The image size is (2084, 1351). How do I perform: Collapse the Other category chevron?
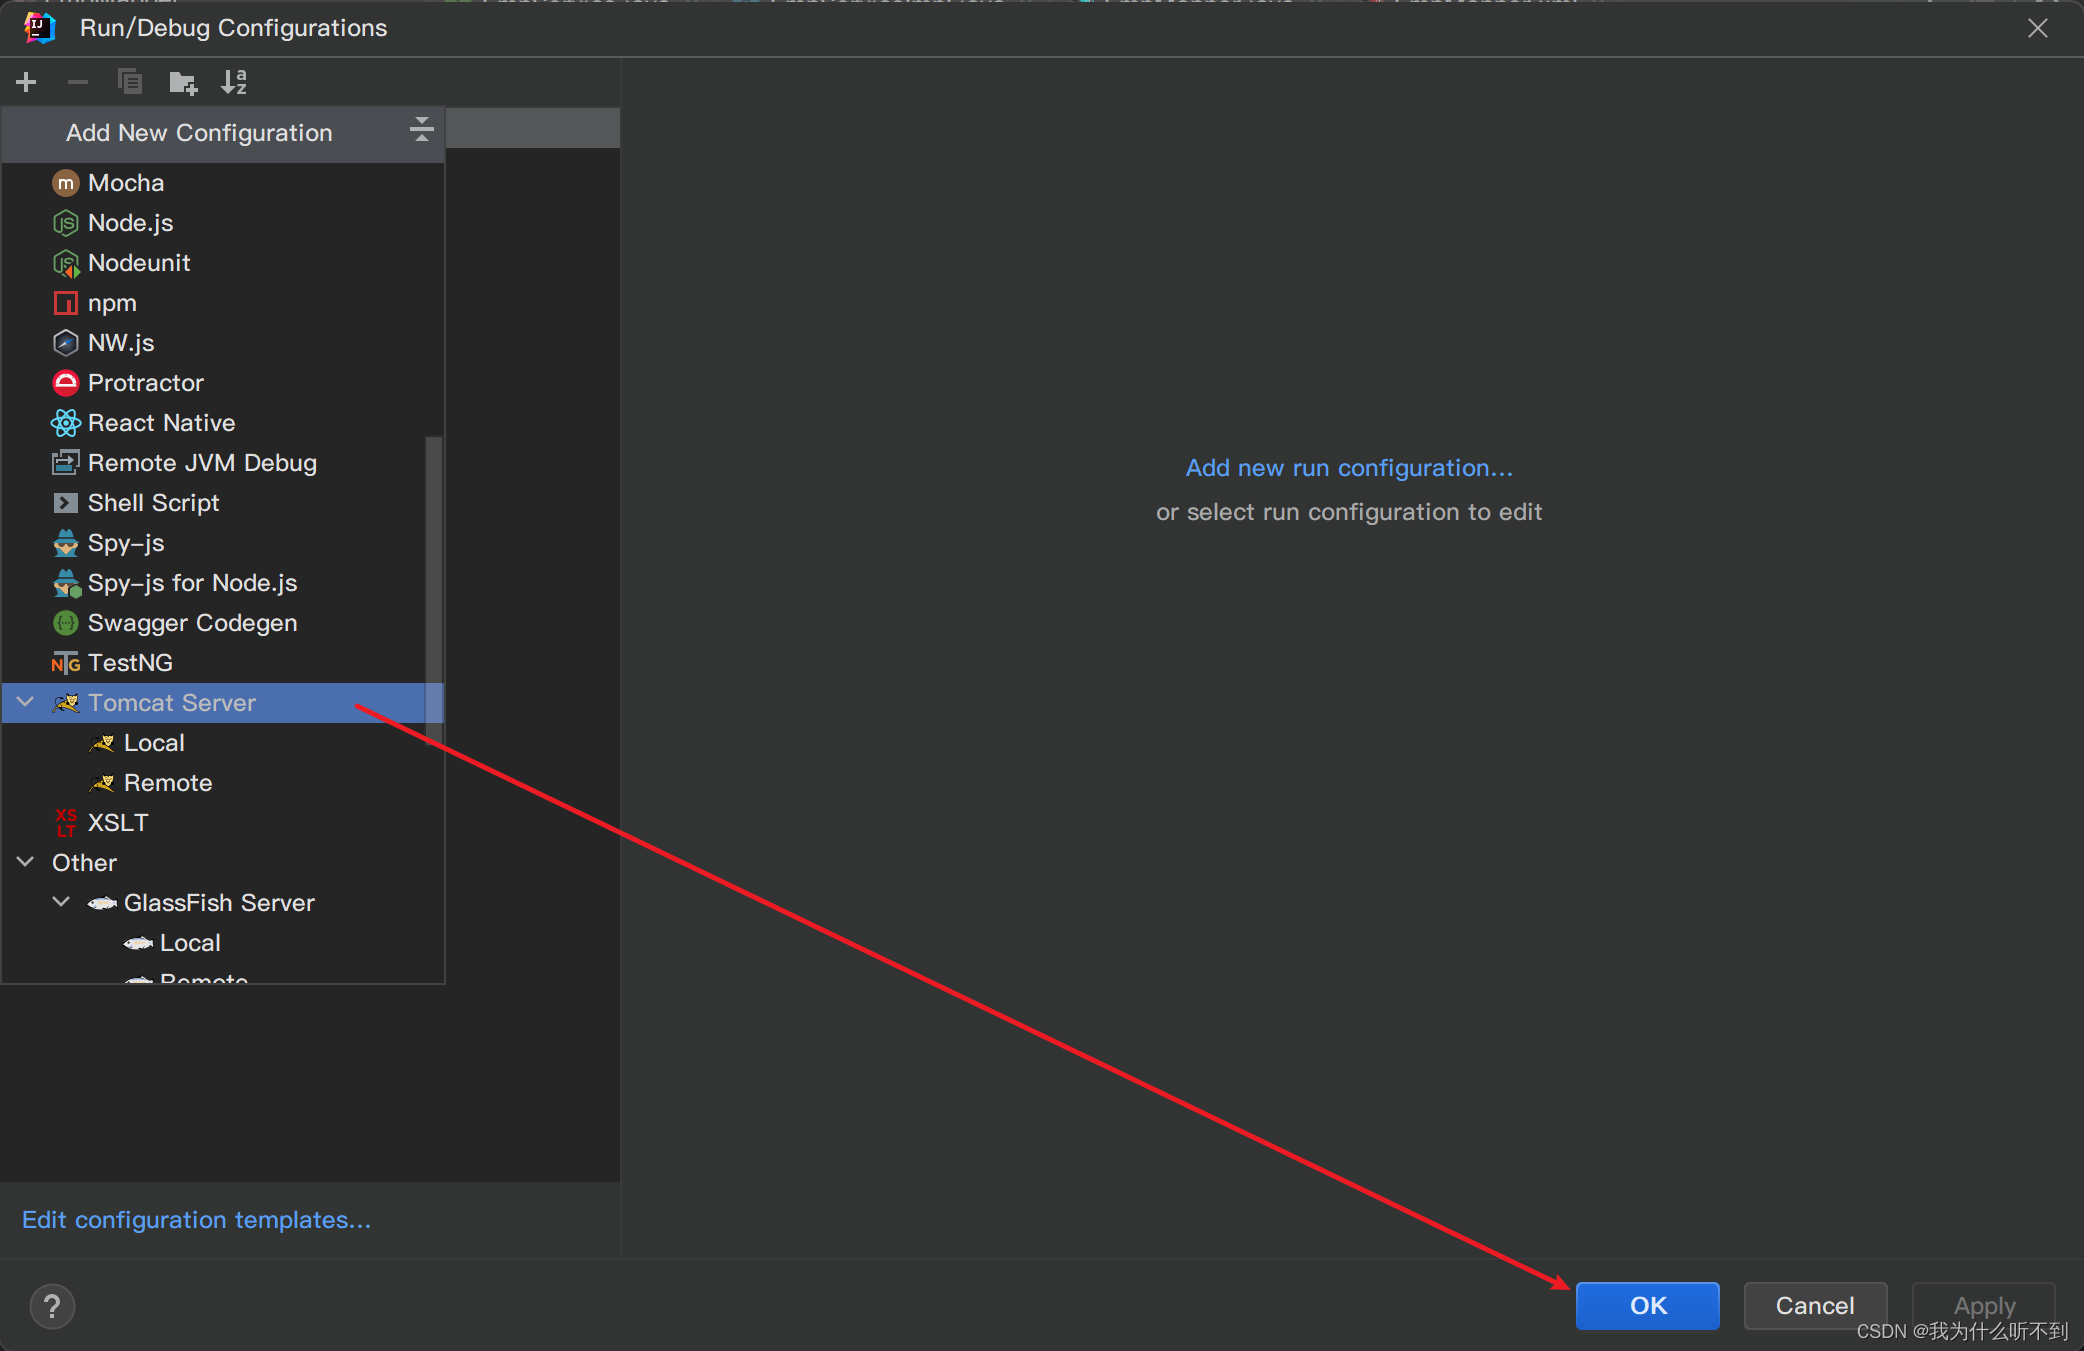26,862
